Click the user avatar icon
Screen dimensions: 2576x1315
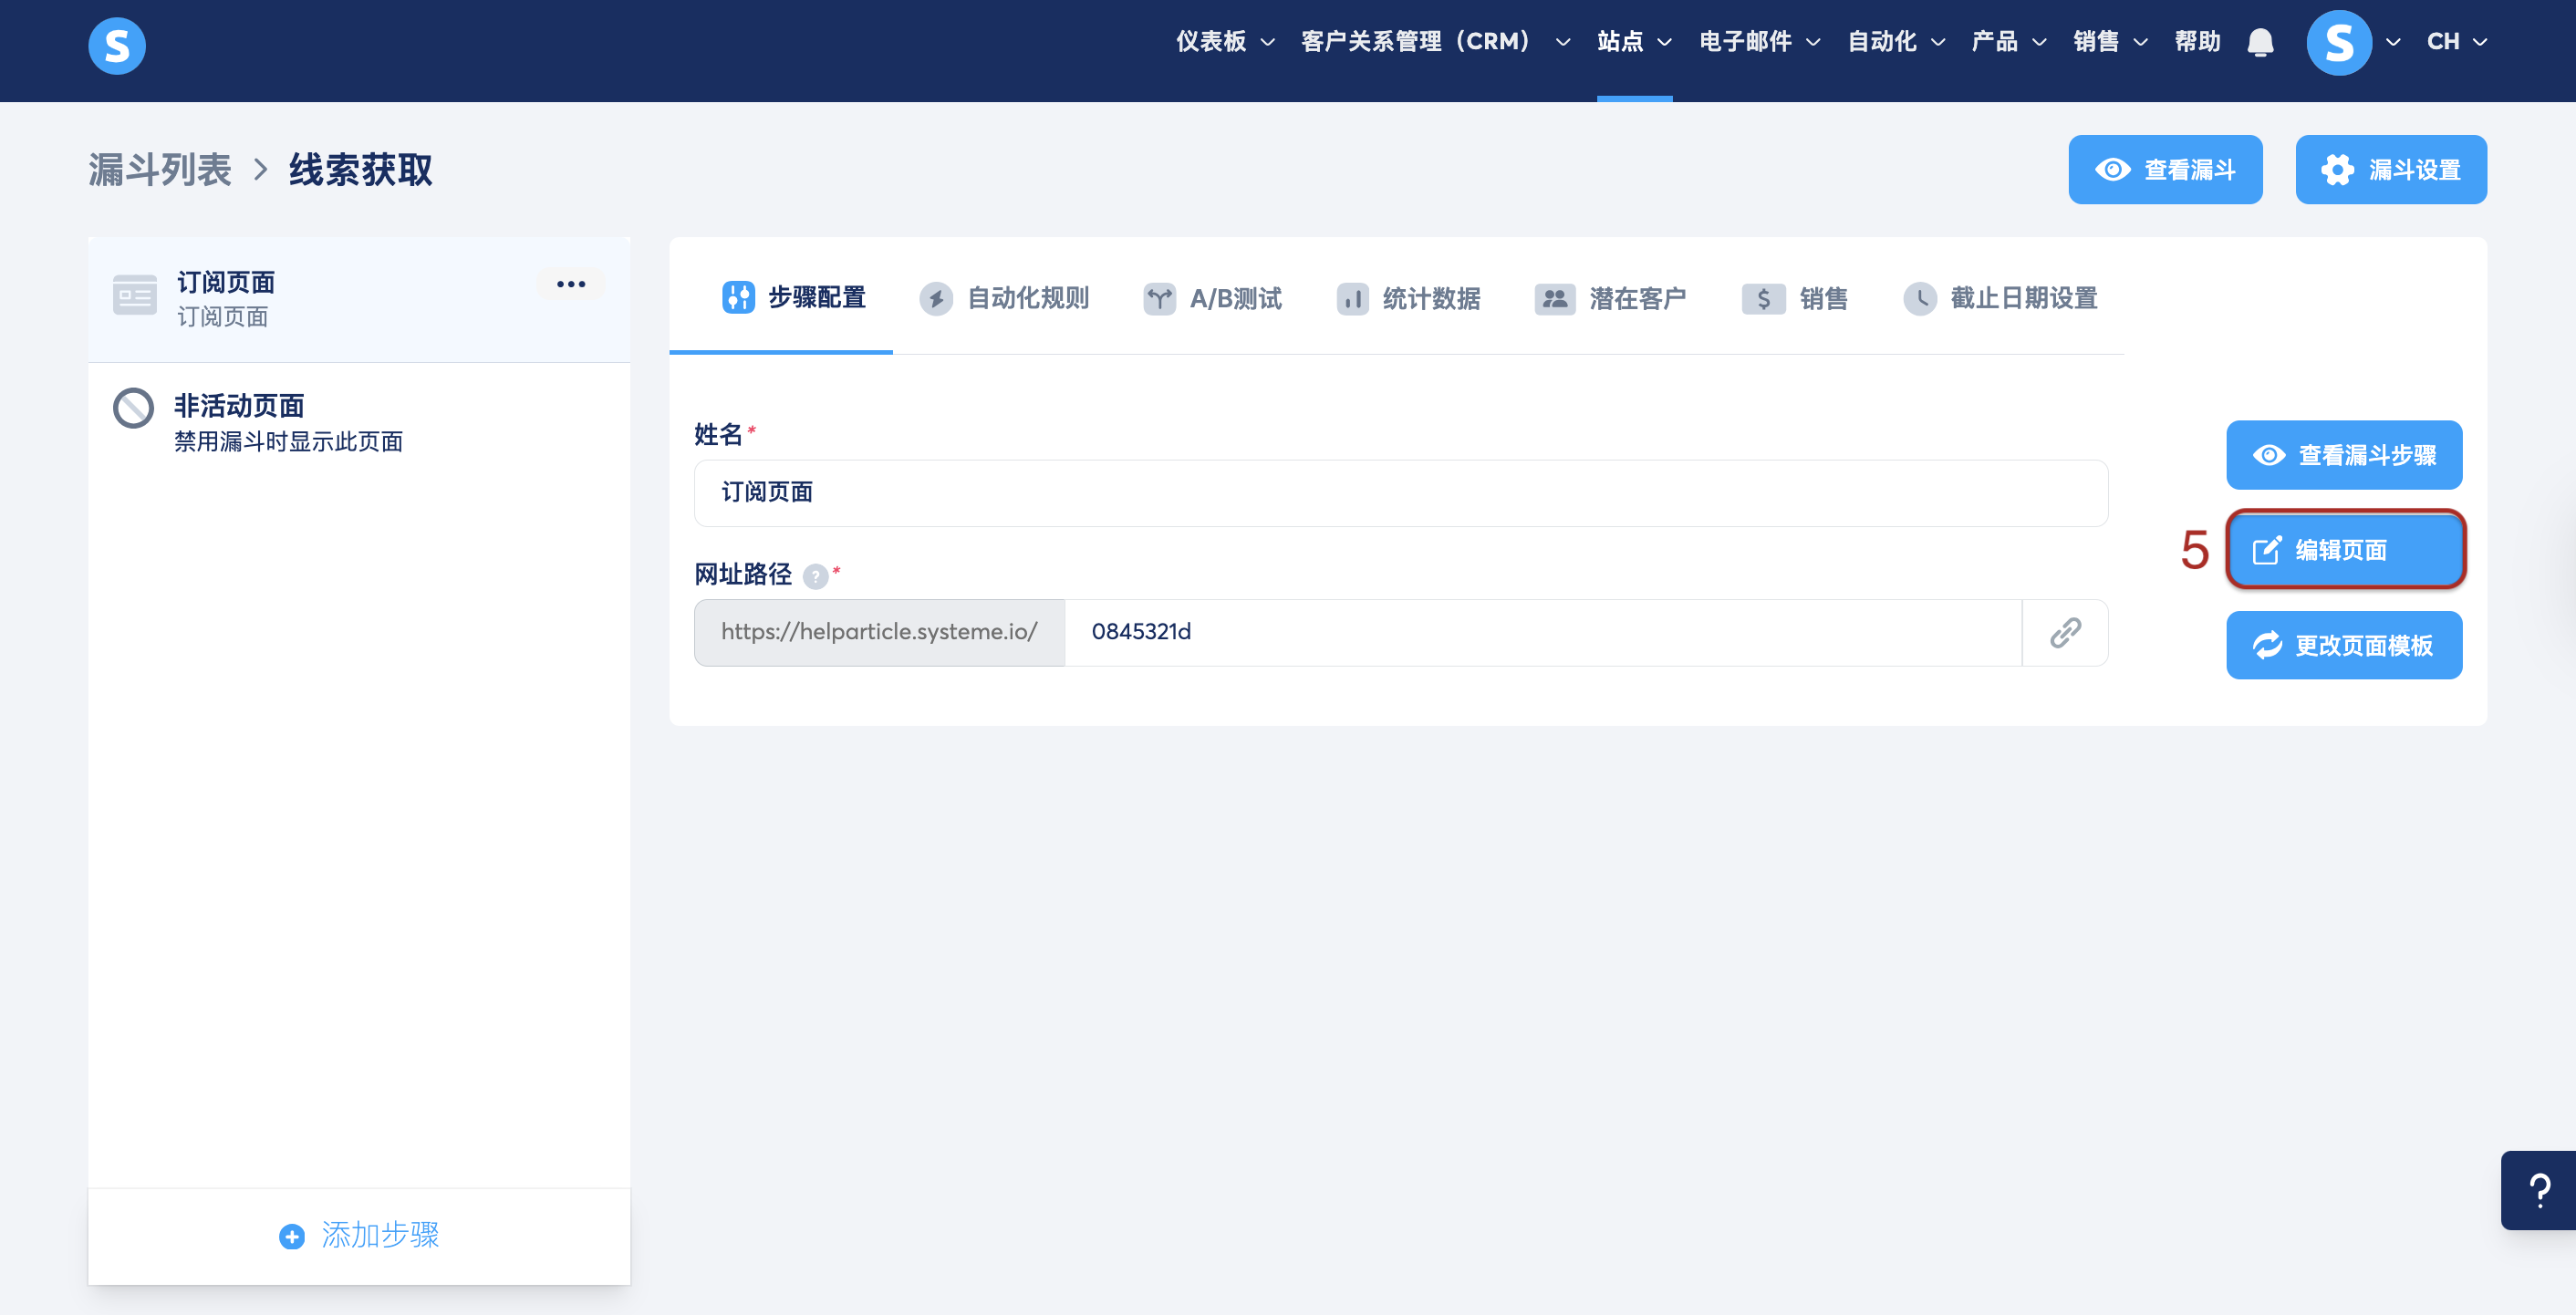[2339, 42]
